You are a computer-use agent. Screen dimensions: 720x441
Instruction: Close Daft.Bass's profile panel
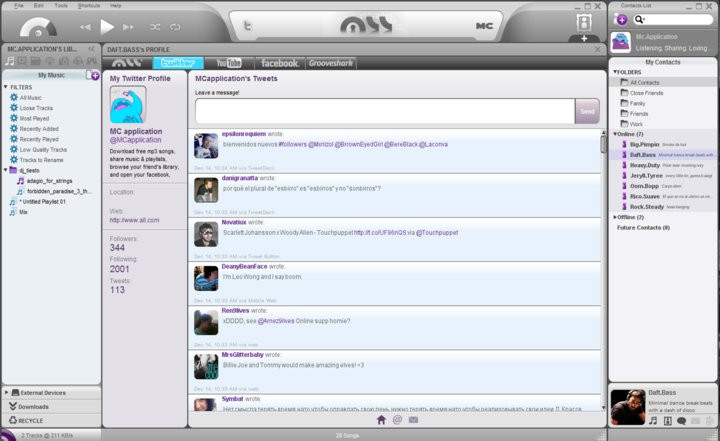597,49
